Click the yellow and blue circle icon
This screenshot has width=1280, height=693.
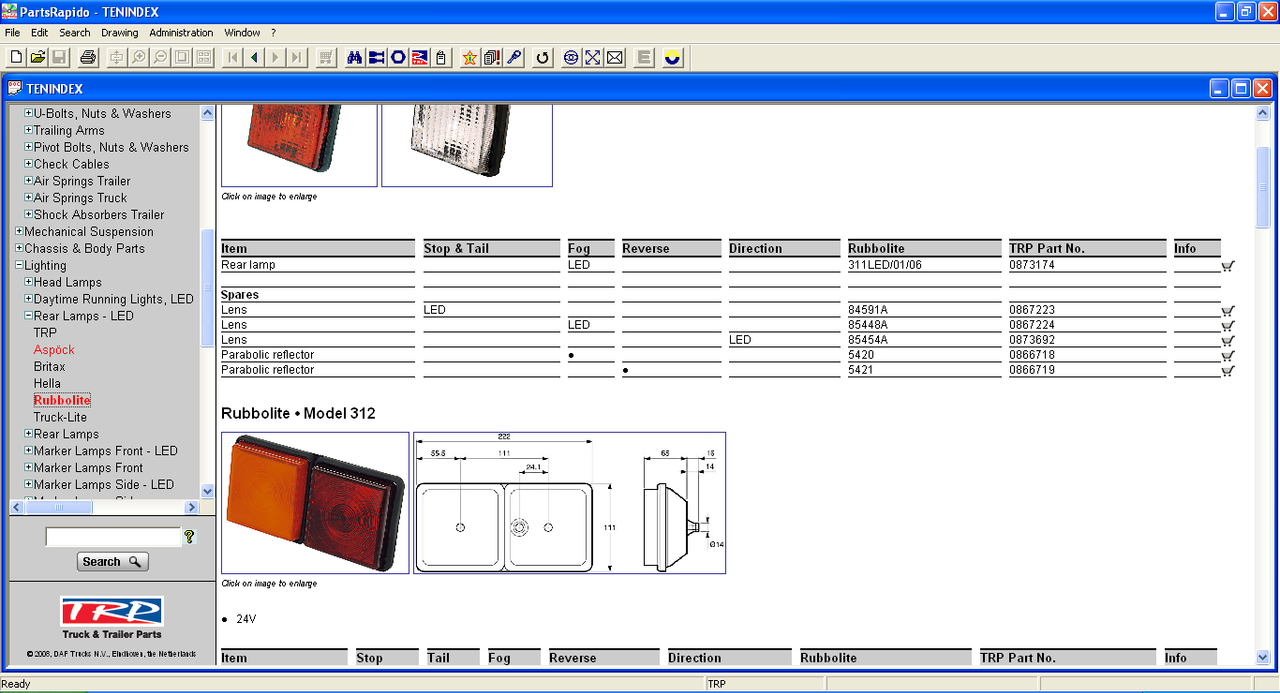click(x=672, y=58)
